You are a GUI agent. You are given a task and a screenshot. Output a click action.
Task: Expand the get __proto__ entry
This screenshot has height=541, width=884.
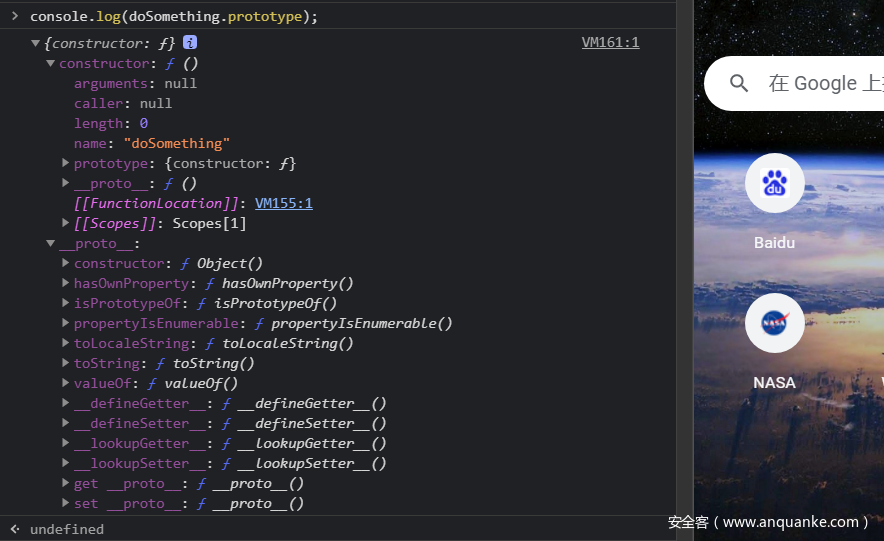click(x=65, y=483)
